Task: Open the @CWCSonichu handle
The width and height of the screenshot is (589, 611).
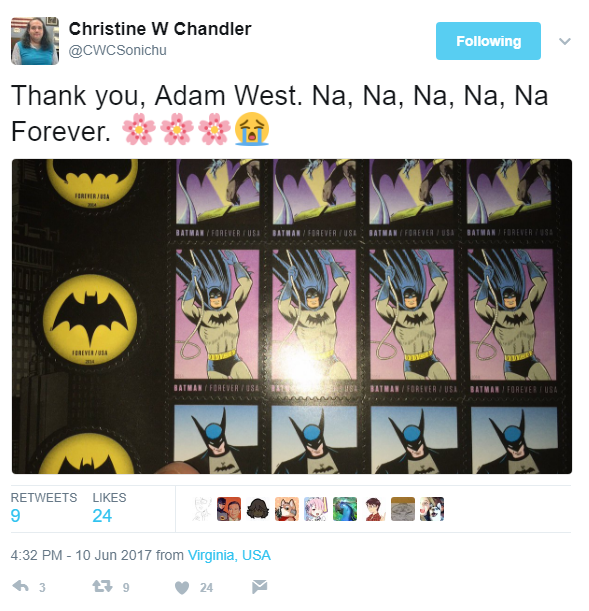Action: (119, 51)
